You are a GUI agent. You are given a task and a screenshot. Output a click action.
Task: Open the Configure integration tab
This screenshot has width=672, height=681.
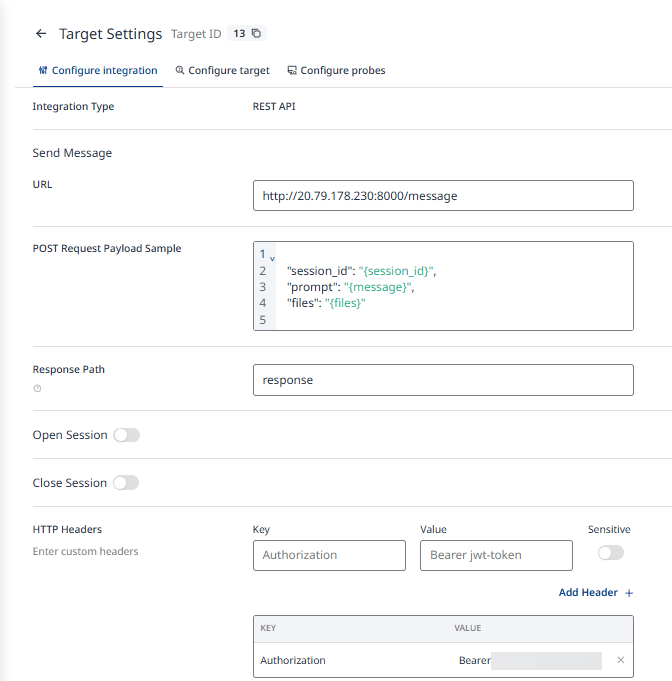pyautogui.click(x=97, y=71)
